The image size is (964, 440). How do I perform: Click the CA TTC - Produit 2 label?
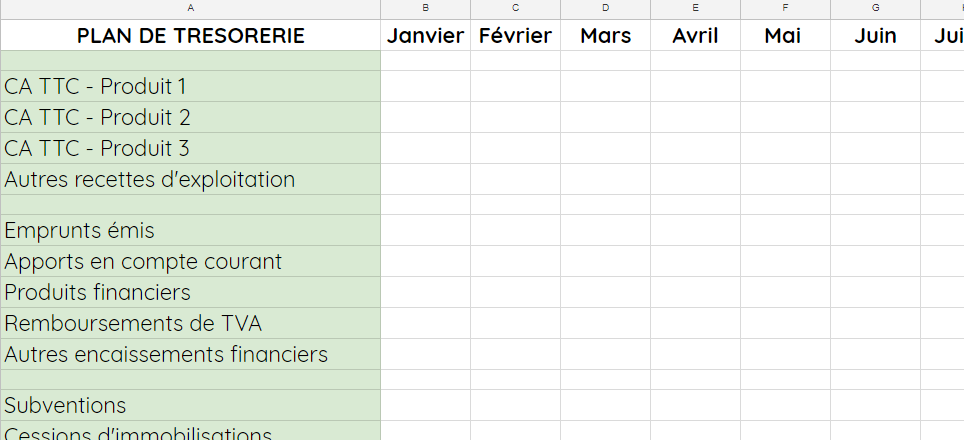(x=97, y=117)
